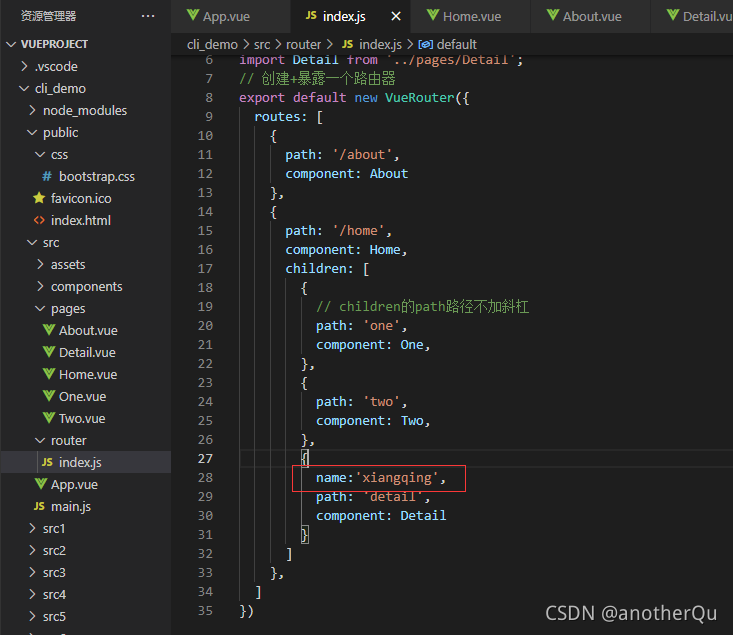733x635 pixels.
Task: Collapse the src folder chevron
Action: tap(32, 242)
